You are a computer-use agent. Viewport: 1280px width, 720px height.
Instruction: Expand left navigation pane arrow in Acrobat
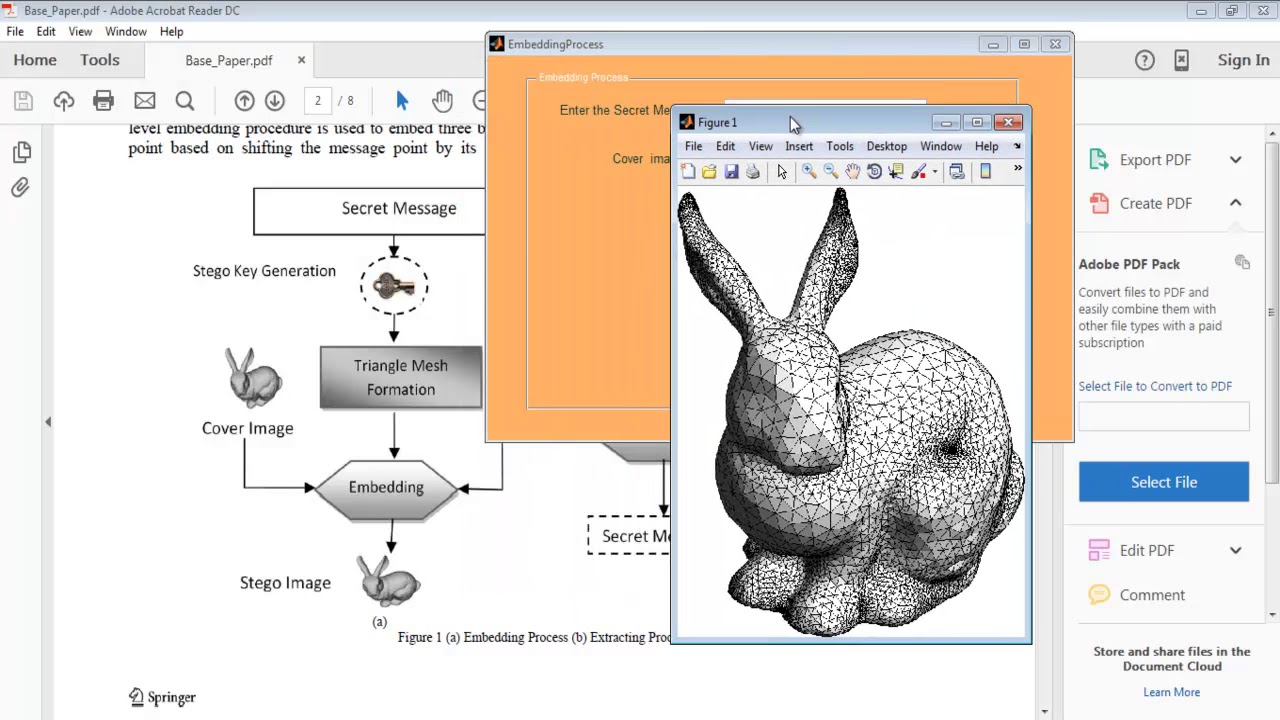click(x=48, y=422)
